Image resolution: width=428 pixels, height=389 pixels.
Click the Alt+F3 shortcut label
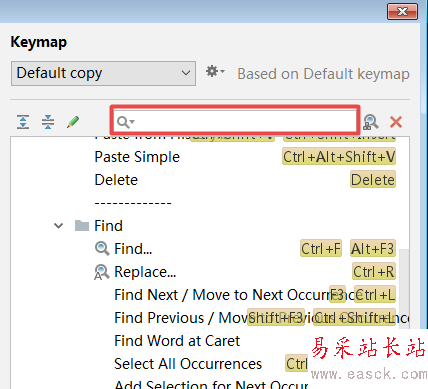373,249
